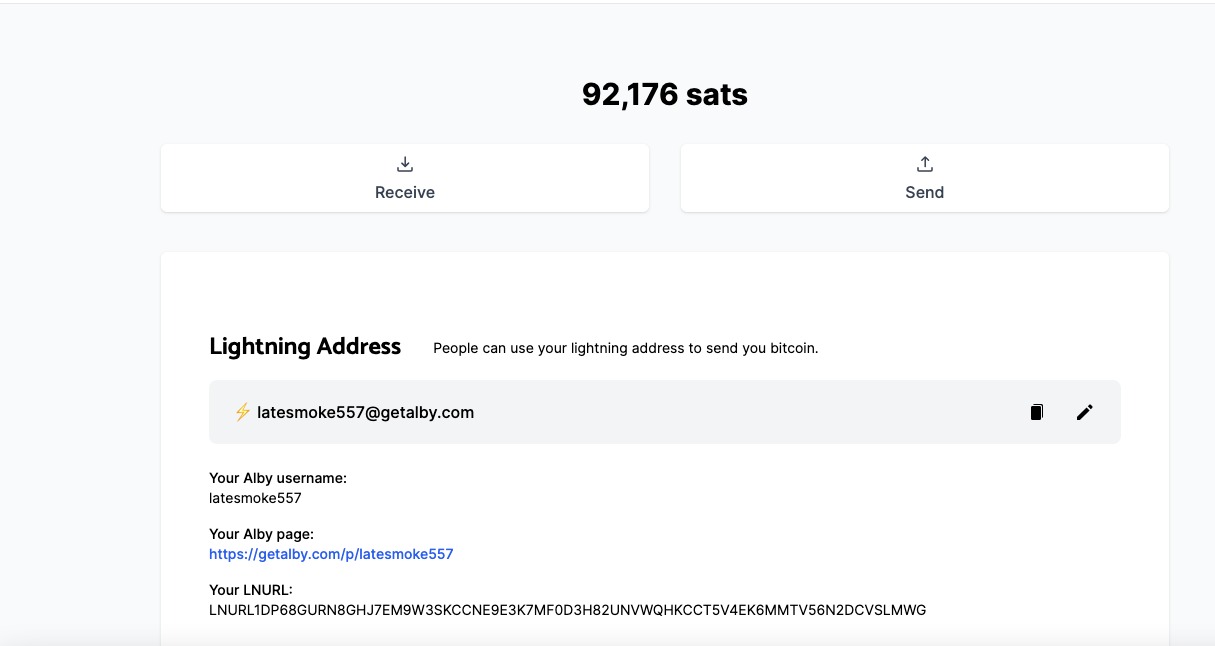Click the 'Your Alby username:' label

pos(278,479)
